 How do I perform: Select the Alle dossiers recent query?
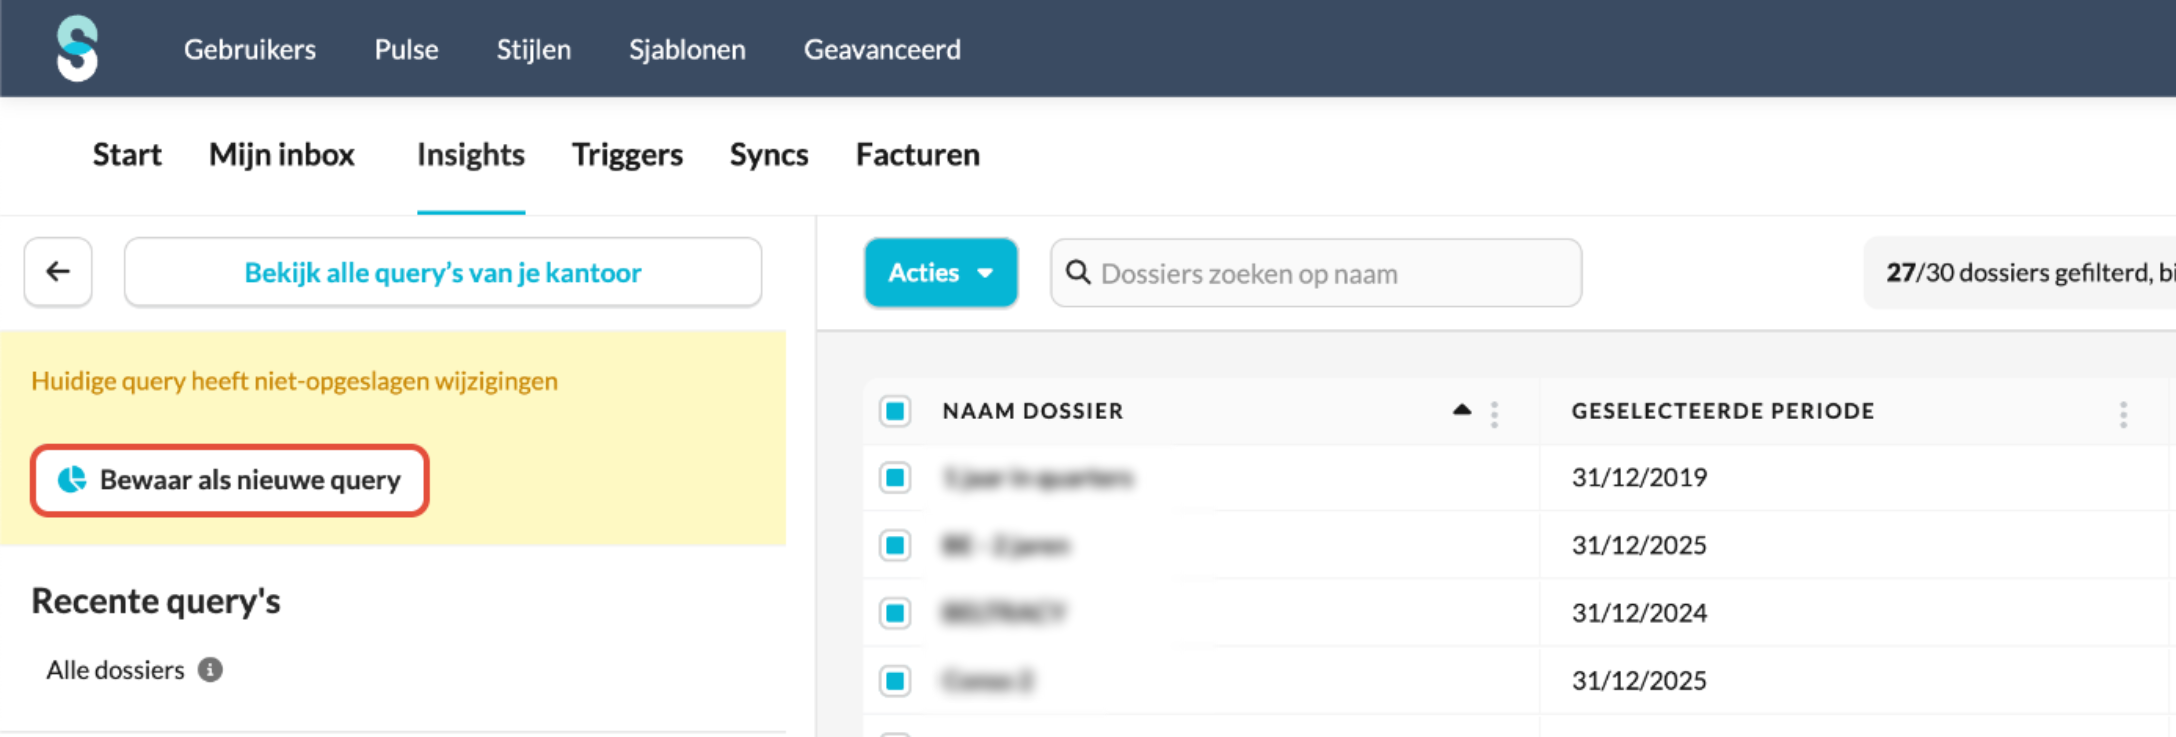[116, 670]
